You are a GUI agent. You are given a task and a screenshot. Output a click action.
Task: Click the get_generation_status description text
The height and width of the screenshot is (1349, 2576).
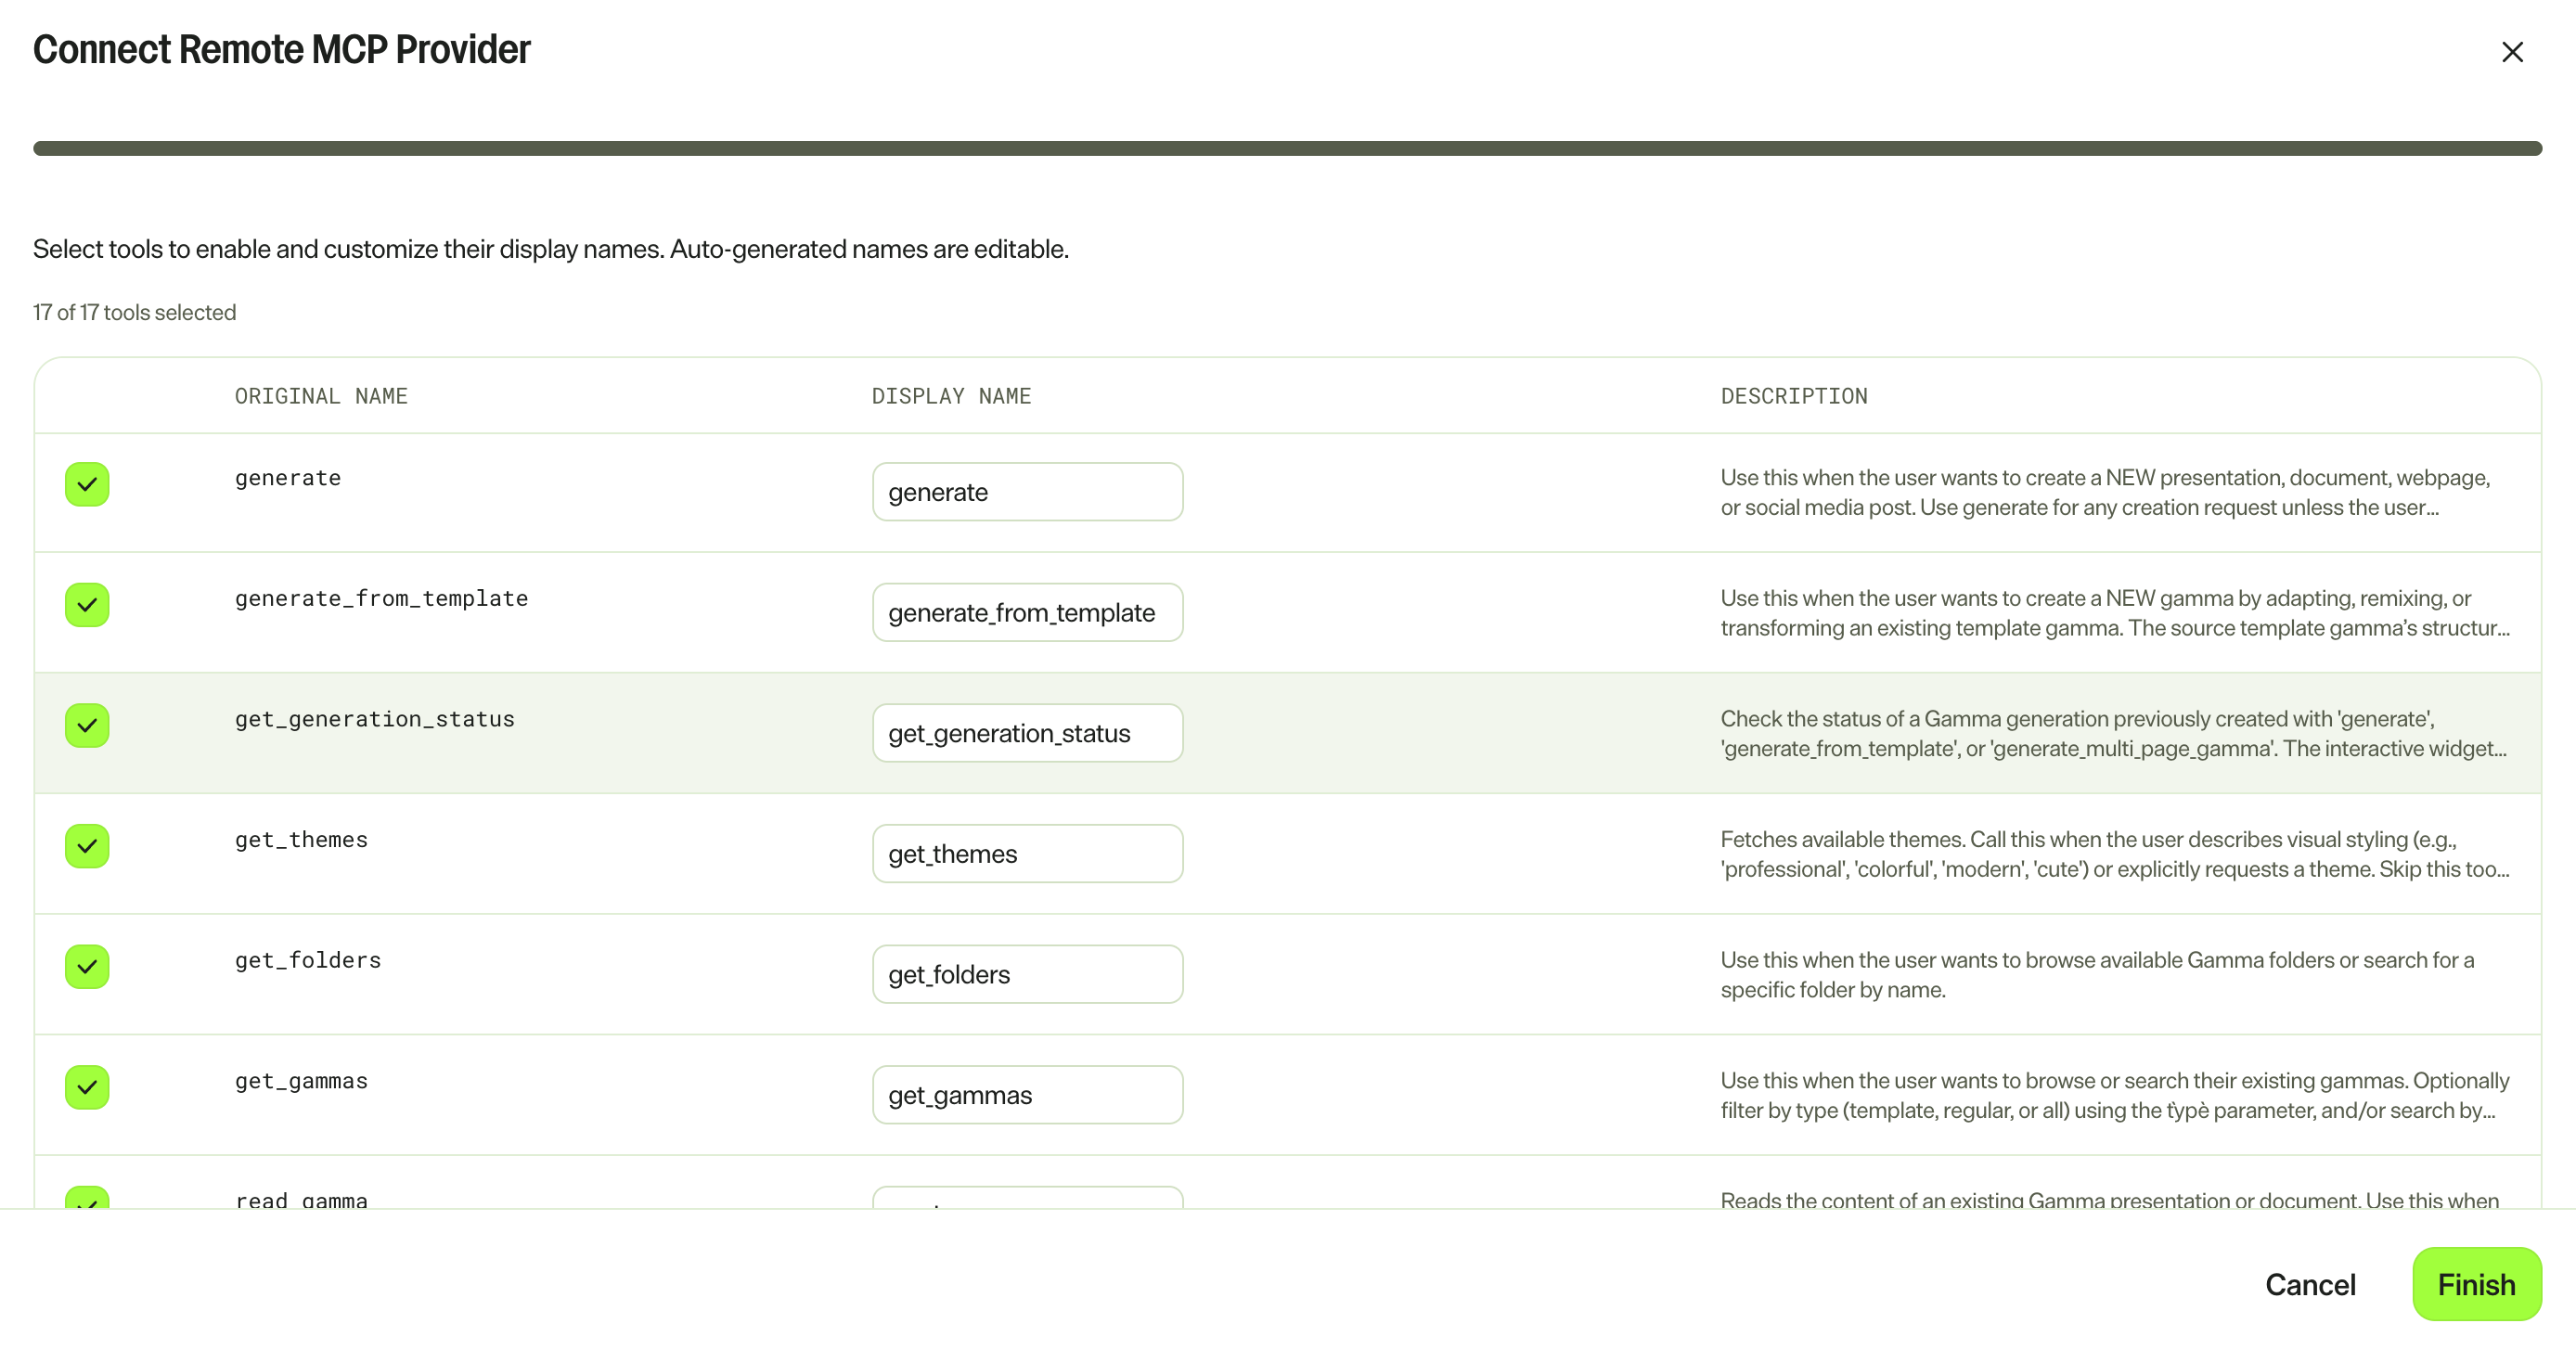[x=2113, y=733]
